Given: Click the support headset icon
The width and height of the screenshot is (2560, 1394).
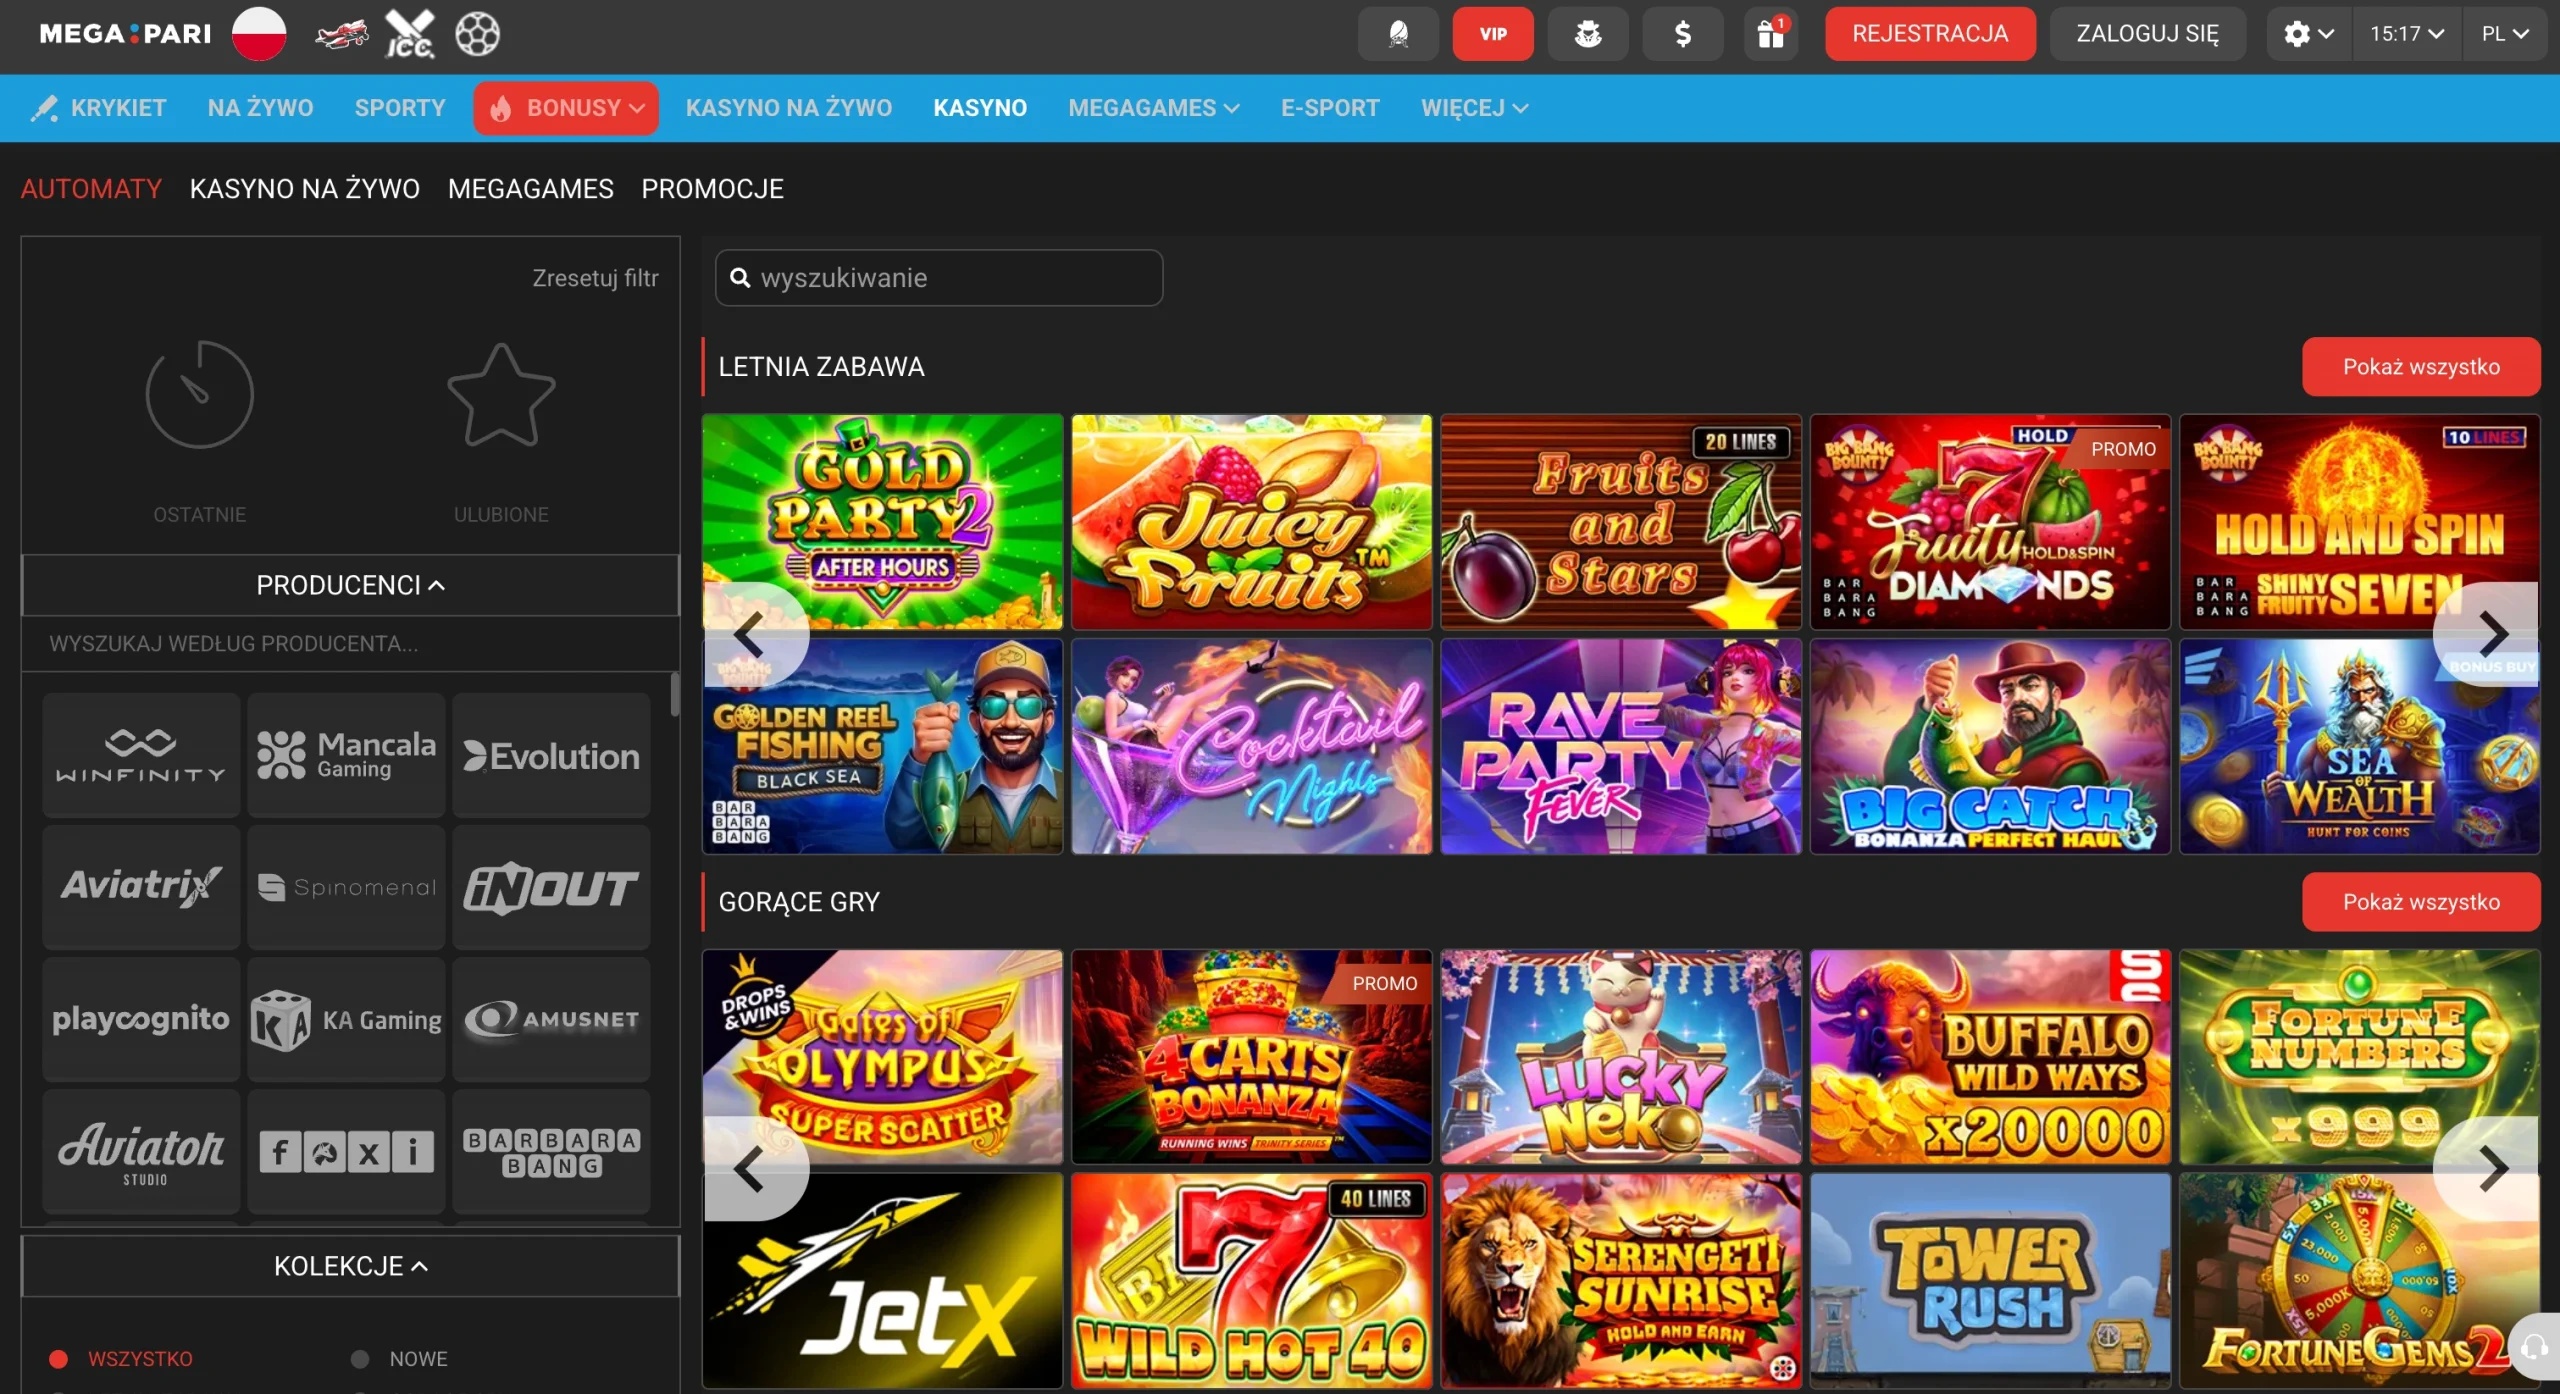Looking at the screenshot, I should click(2534, 1349).
